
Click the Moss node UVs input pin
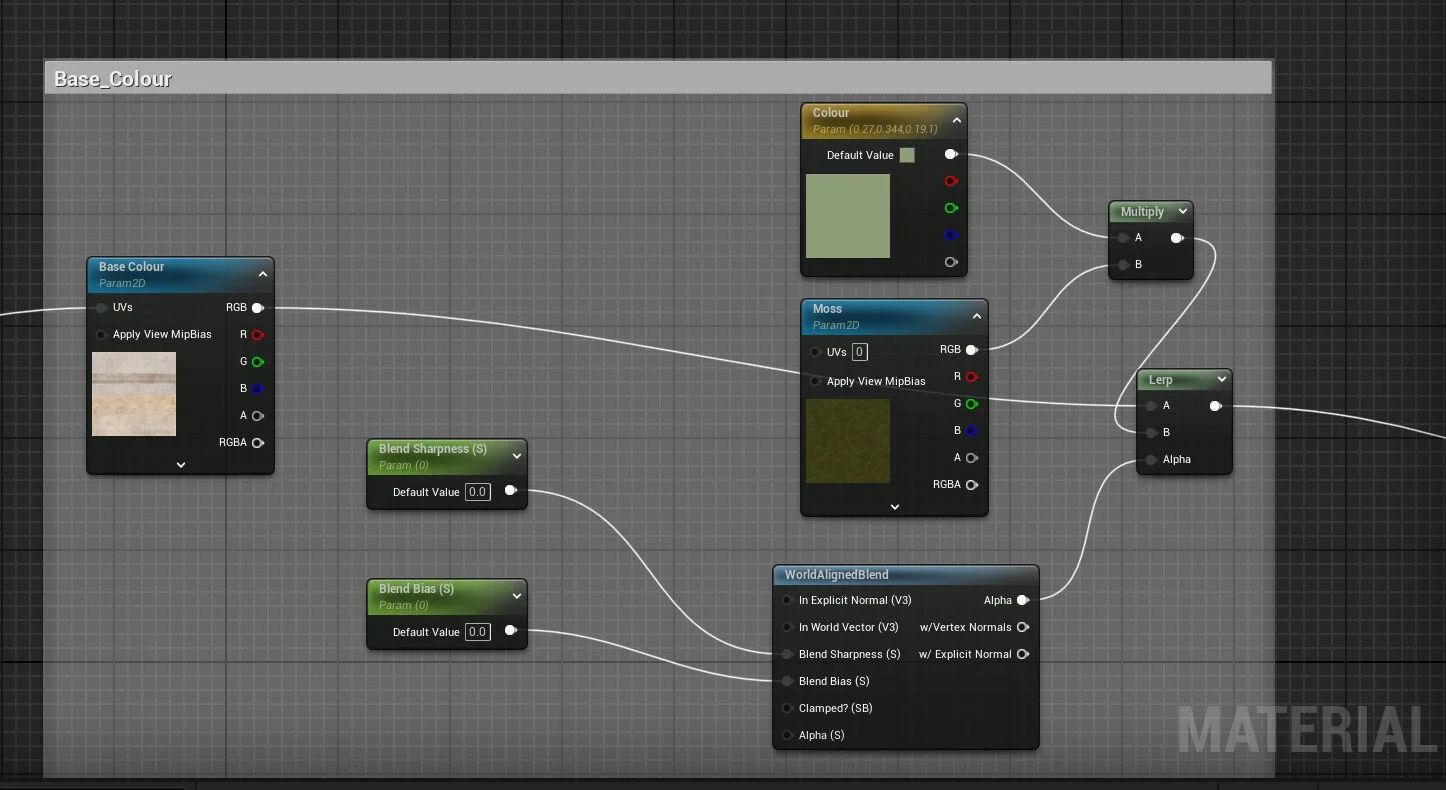(x=815, y=352)
